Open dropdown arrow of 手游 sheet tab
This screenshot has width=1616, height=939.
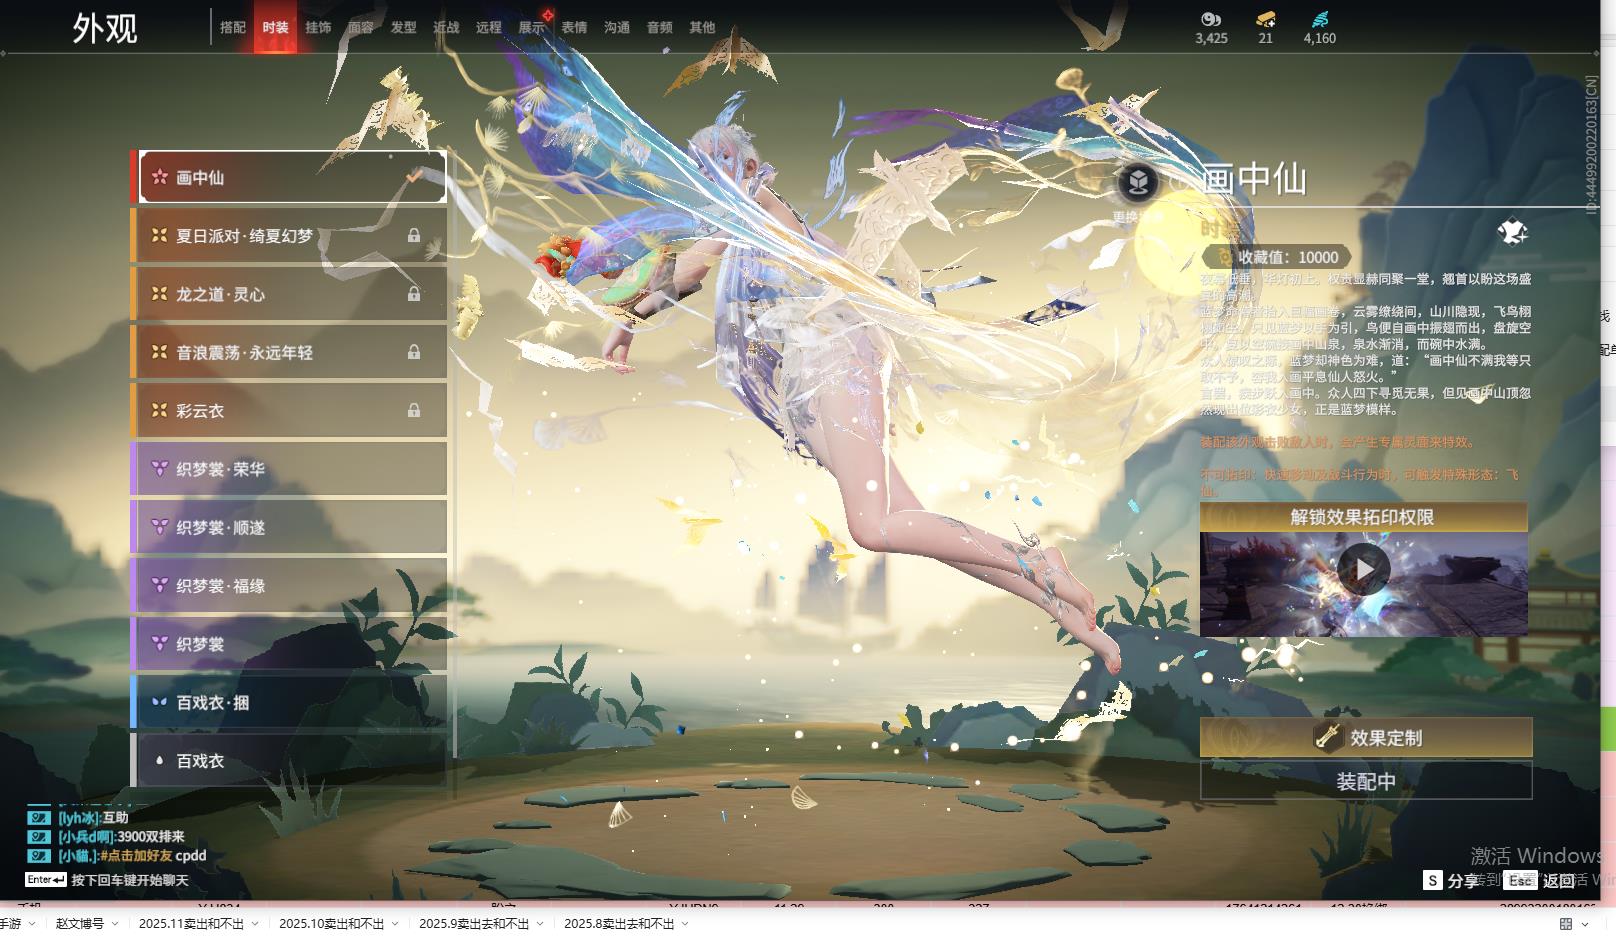[32, 924]
